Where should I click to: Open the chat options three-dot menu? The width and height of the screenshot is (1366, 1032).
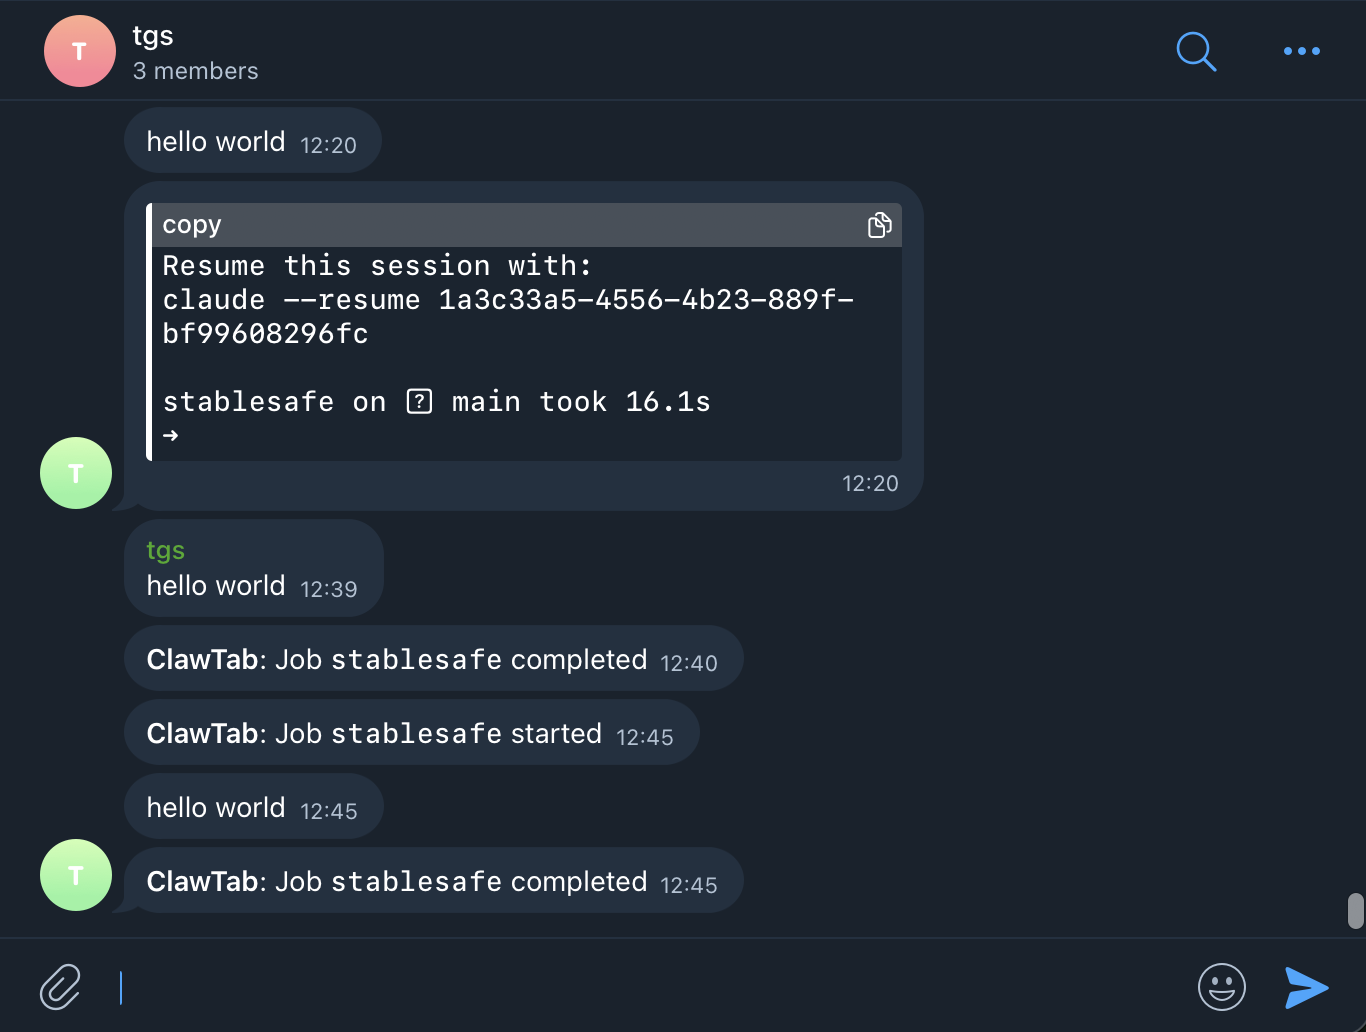click(1301, 51)
